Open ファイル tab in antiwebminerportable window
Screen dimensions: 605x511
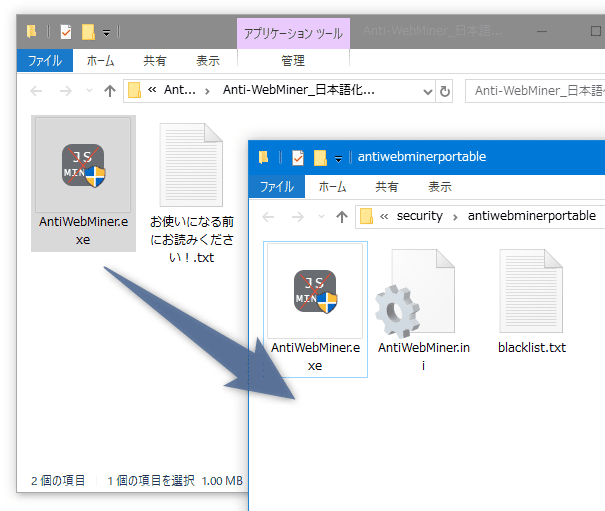[277, 187]
